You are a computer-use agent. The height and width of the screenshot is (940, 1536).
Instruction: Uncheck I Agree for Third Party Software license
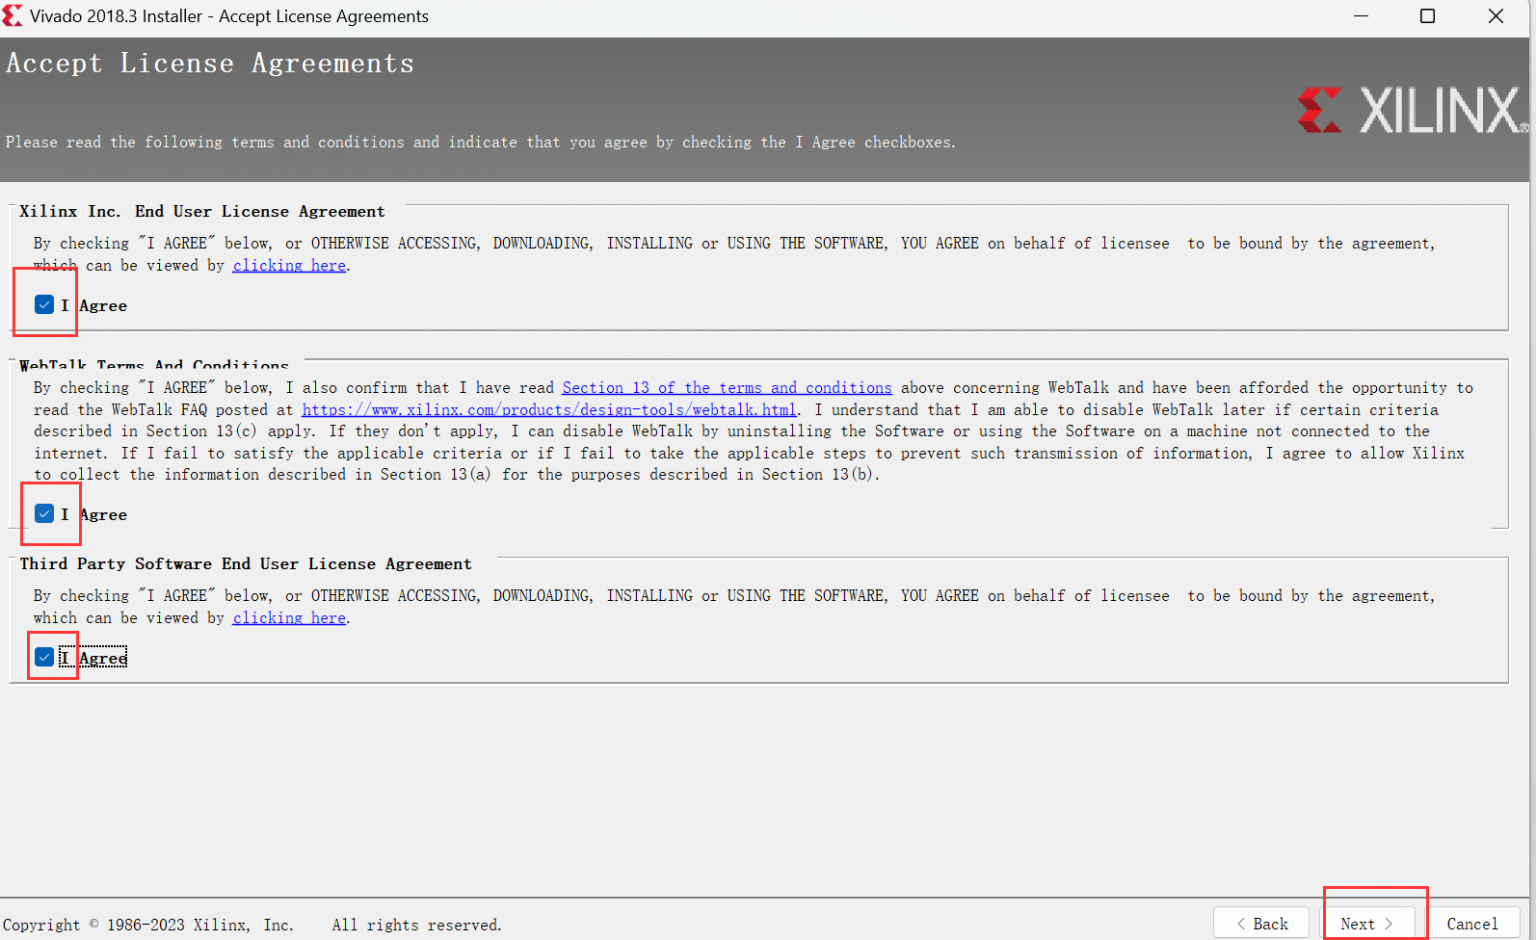click(x=44, y=657)
